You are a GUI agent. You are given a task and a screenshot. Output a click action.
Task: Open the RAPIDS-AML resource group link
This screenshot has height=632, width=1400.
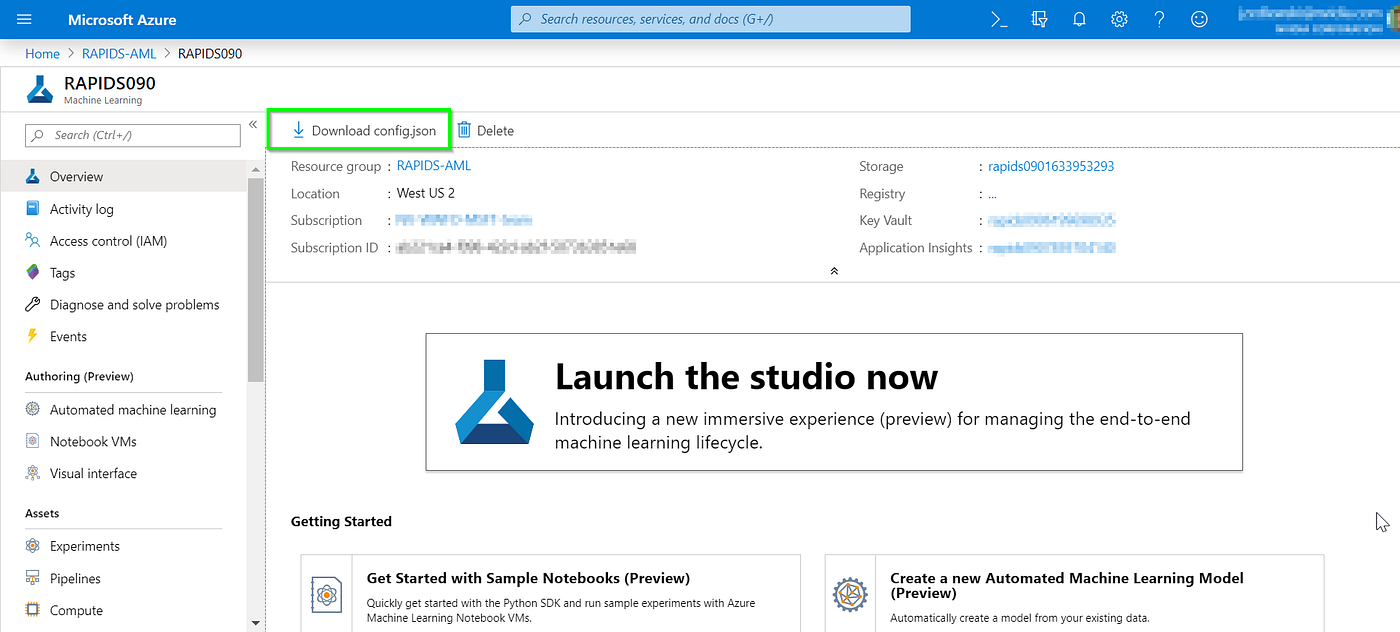(x=434, y=166)
